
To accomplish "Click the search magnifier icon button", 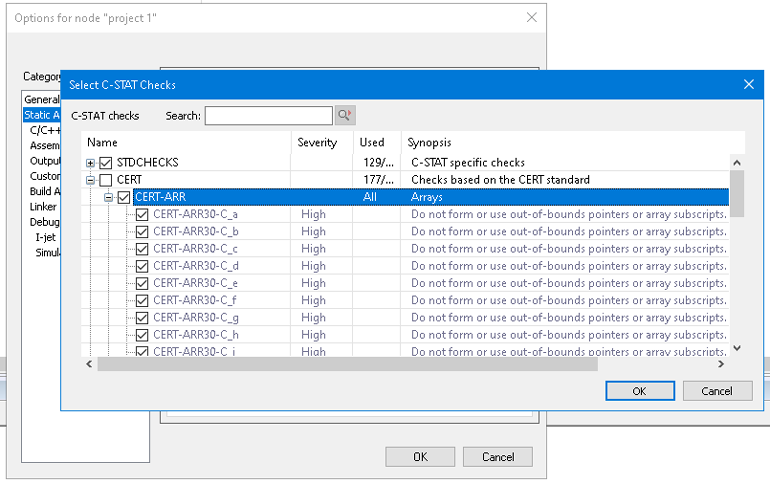I will pyautogui.click(x=345, y=116).
